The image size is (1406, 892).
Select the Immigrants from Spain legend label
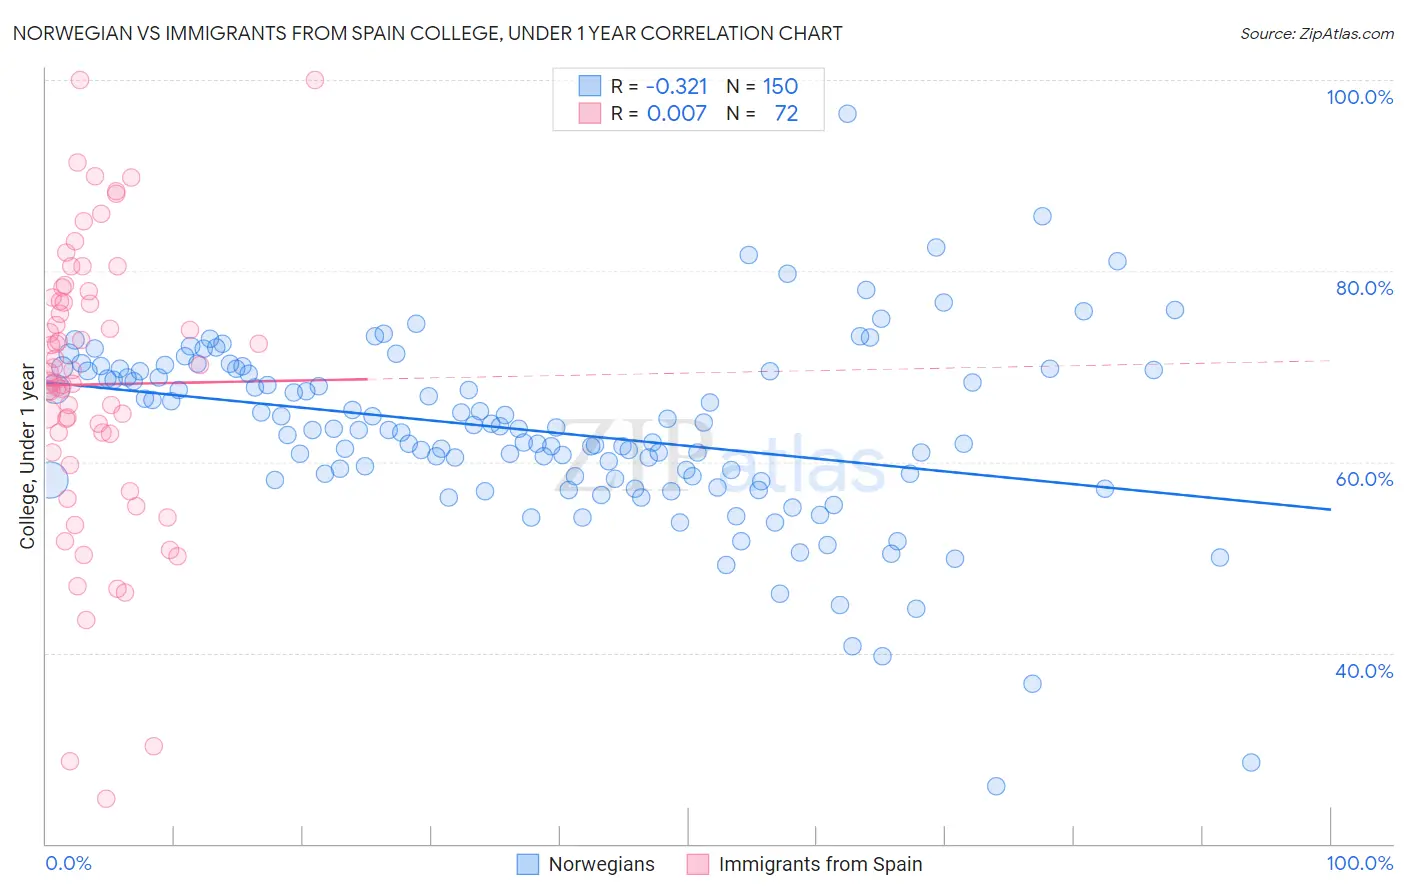pos(820,864)
